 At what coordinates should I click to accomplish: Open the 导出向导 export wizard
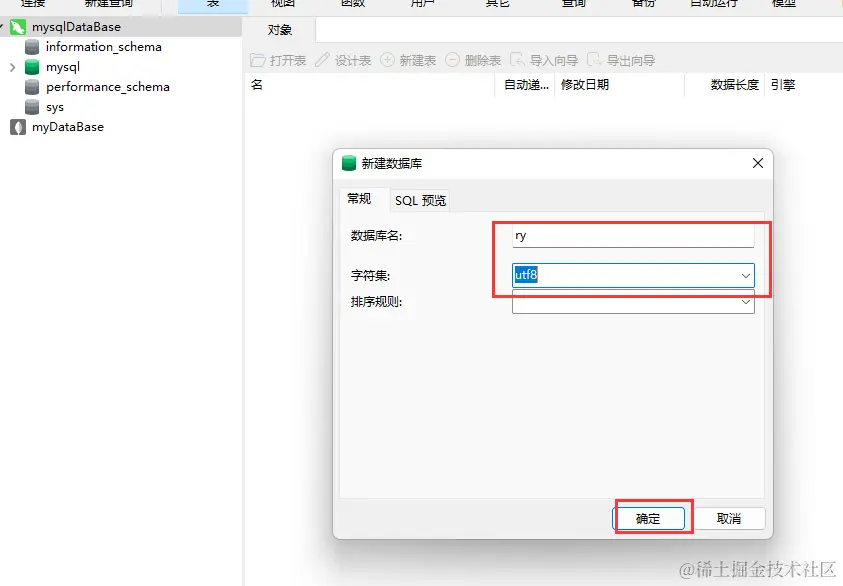pyautogui.click(x=621, y=60)
